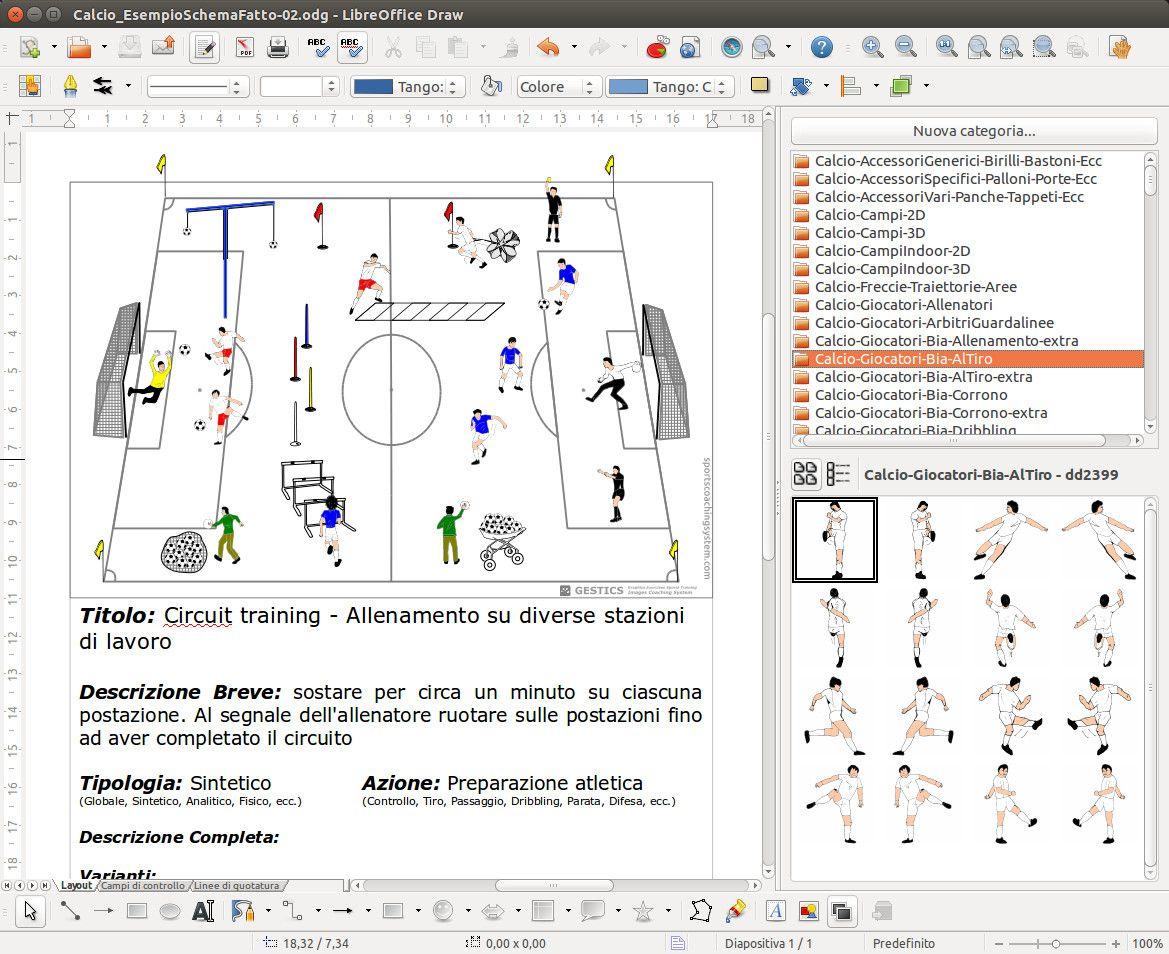Click the Help icon in the toolbar
This screenshot has height=954, width=1169.
click(821, 47)
